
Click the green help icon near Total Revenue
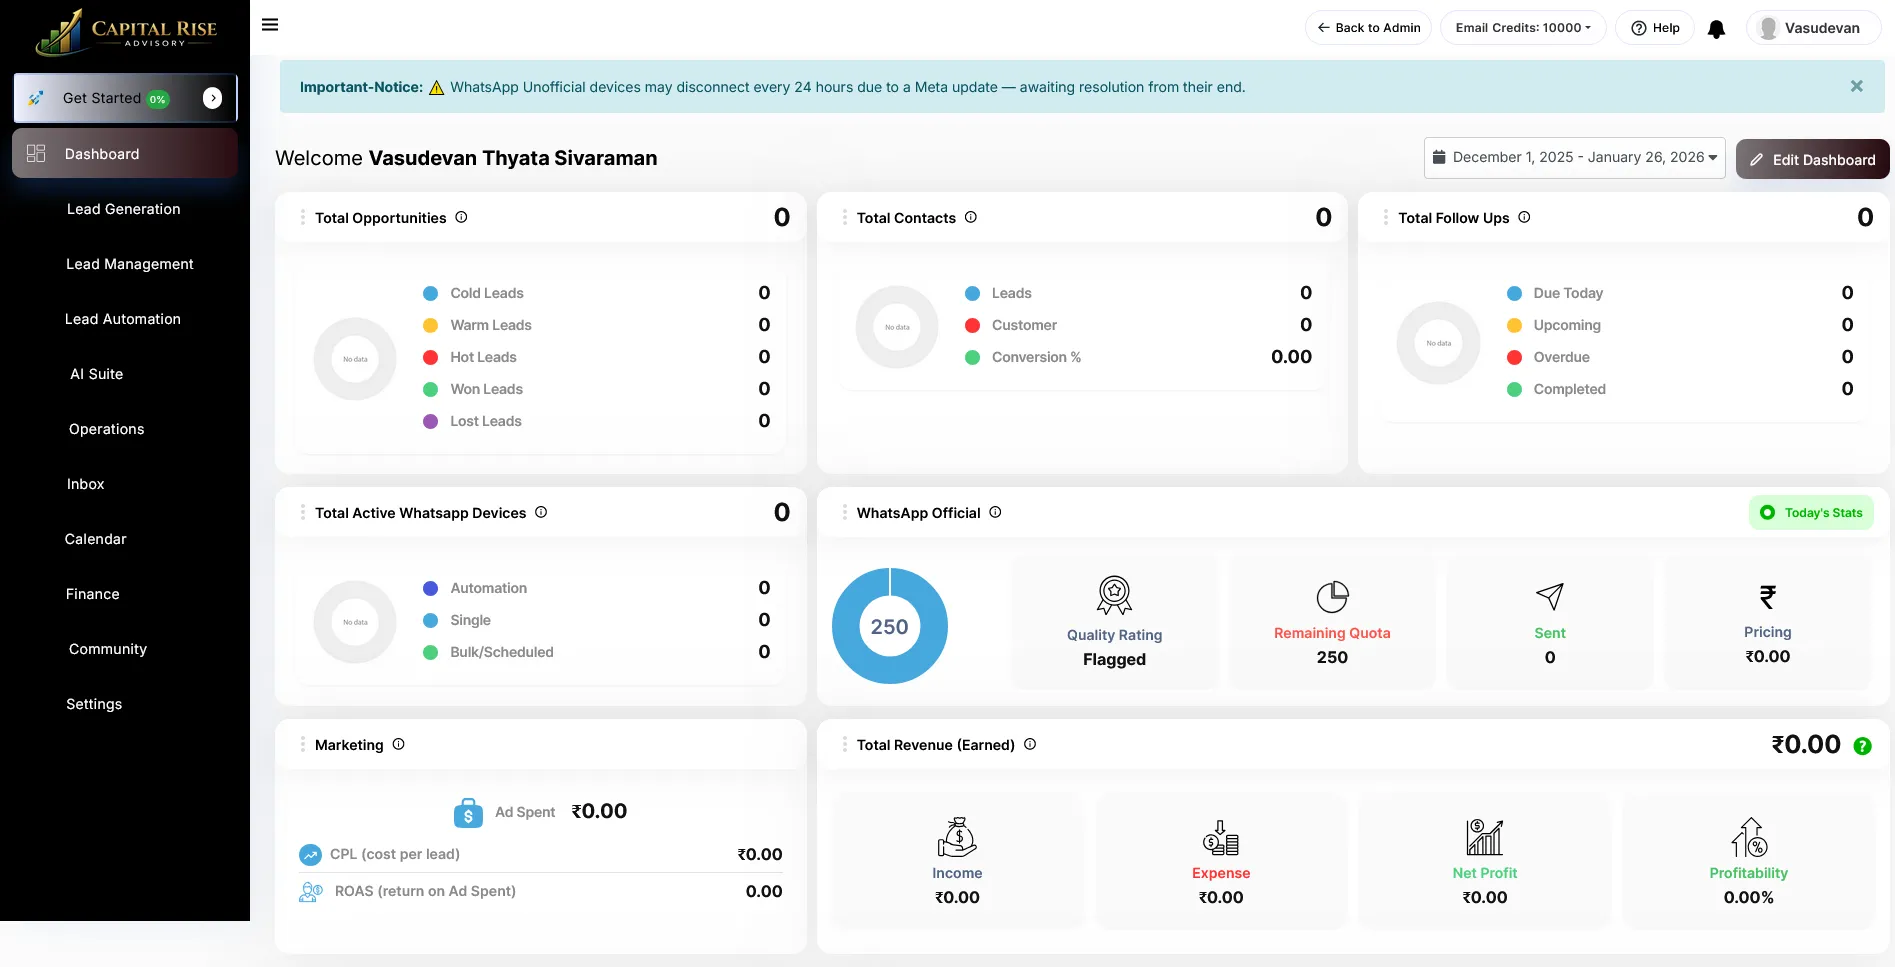coord(1862,746)
